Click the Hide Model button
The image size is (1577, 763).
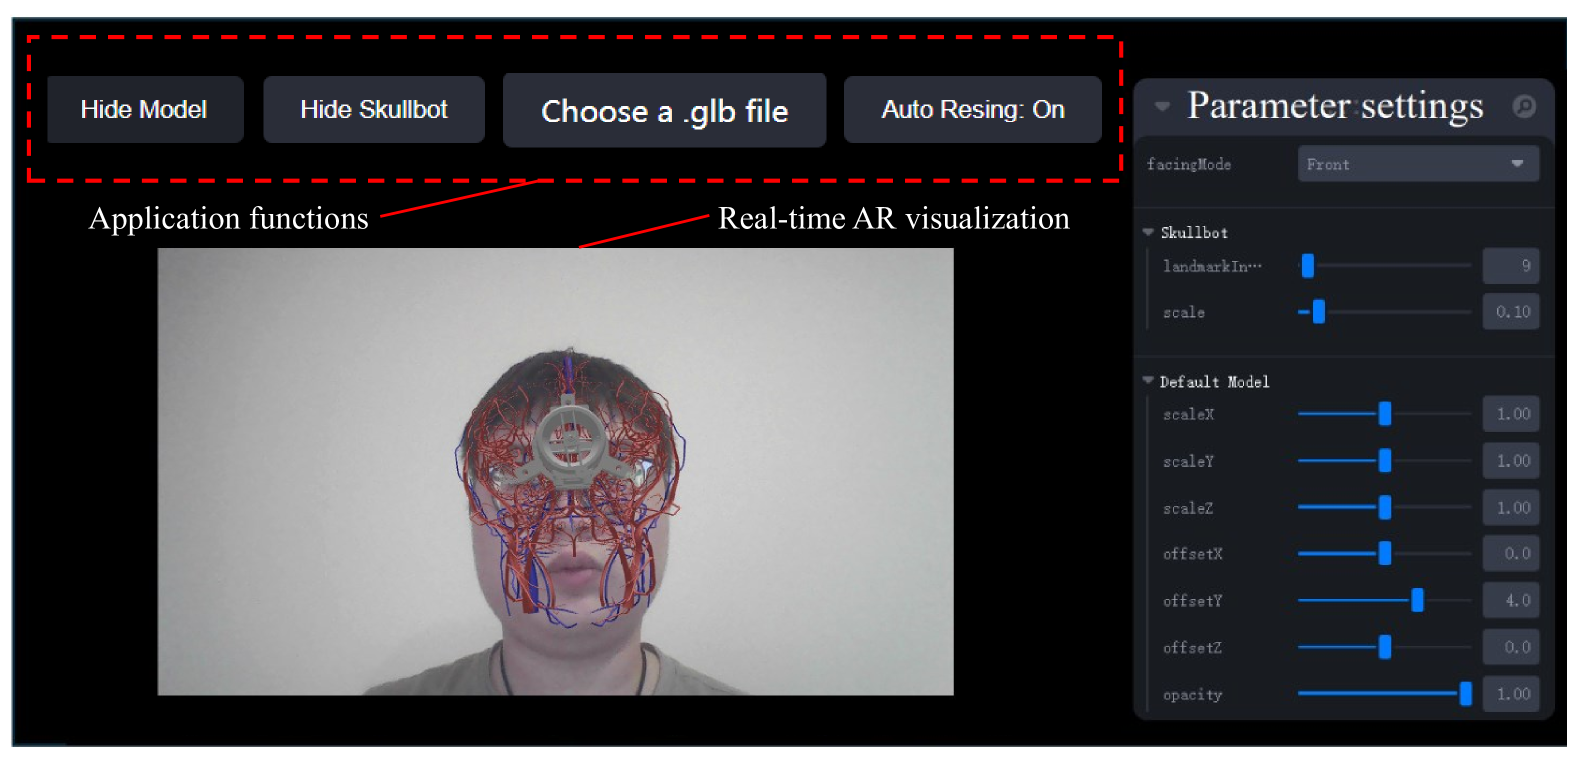[145, 110]
